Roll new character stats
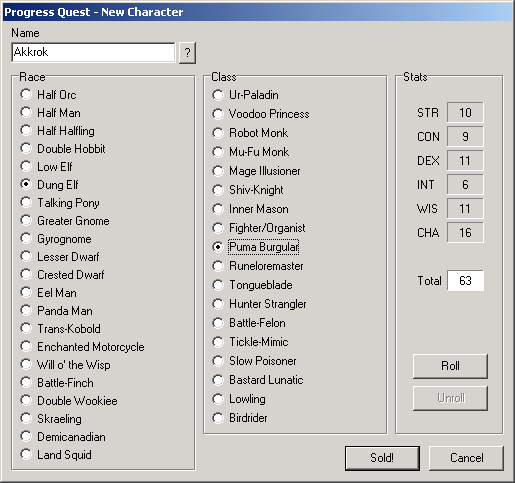Image resolution: width=515 pixels, height=483 pixels. (450, 366)
